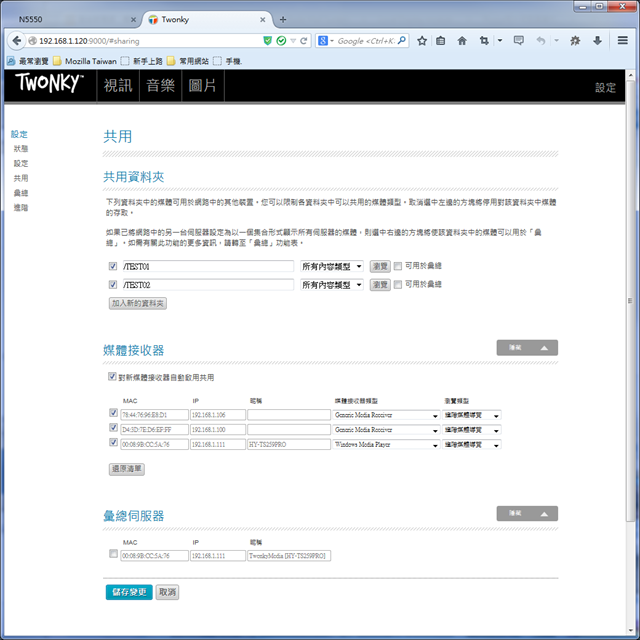Viewport: 640px width, 640px height.
Task: Uncheck receiver 192.168.1.100 checkbox
Action: (x=113, y=427)
